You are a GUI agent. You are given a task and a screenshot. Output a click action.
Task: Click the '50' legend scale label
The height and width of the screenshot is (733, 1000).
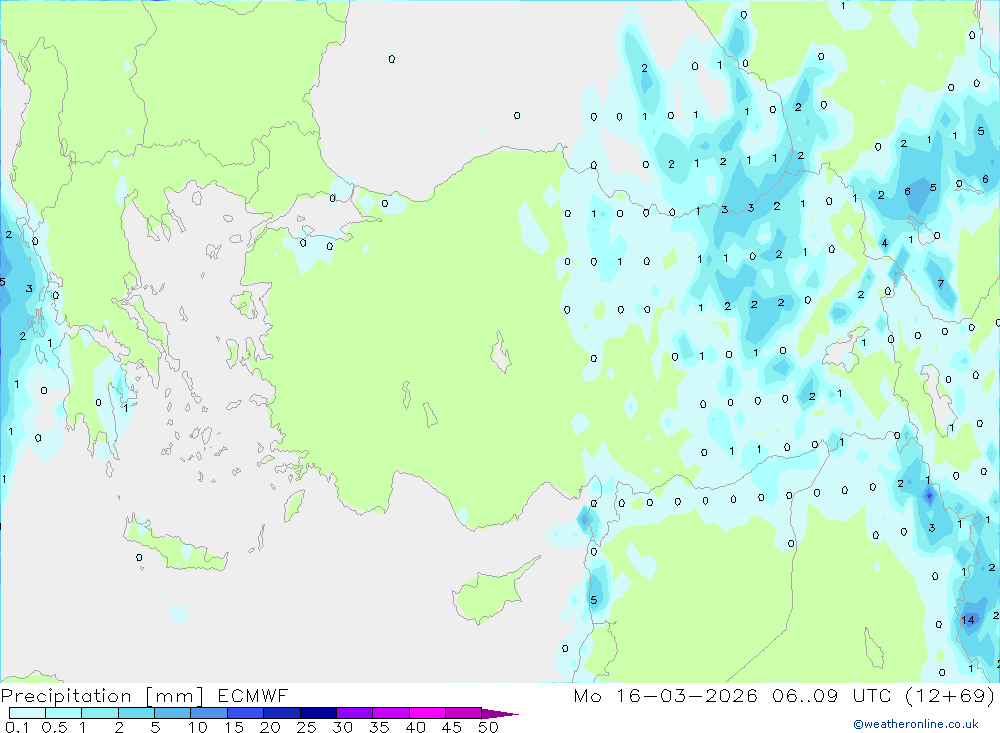(x=488, y=727)
